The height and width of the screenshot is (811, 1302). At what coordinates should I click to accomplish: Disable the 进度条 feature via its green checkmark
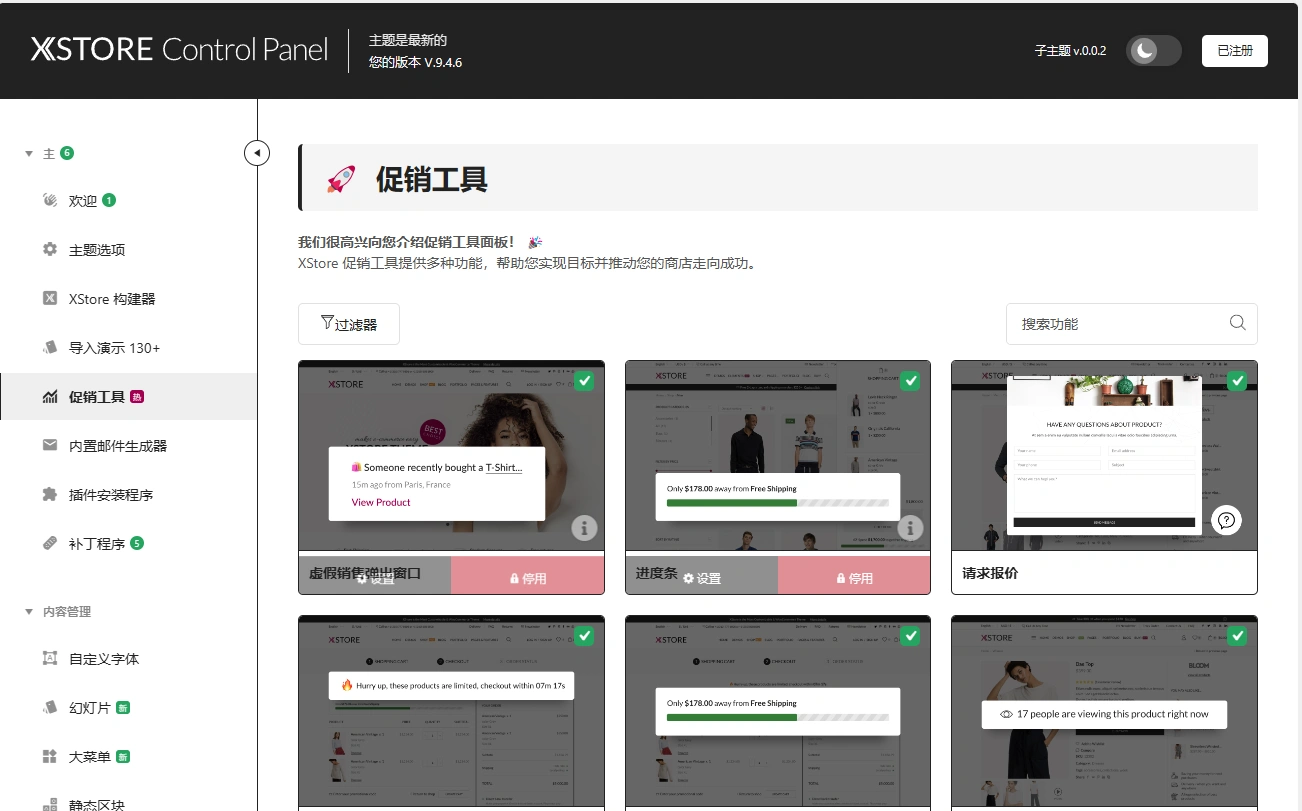point(910,381)
